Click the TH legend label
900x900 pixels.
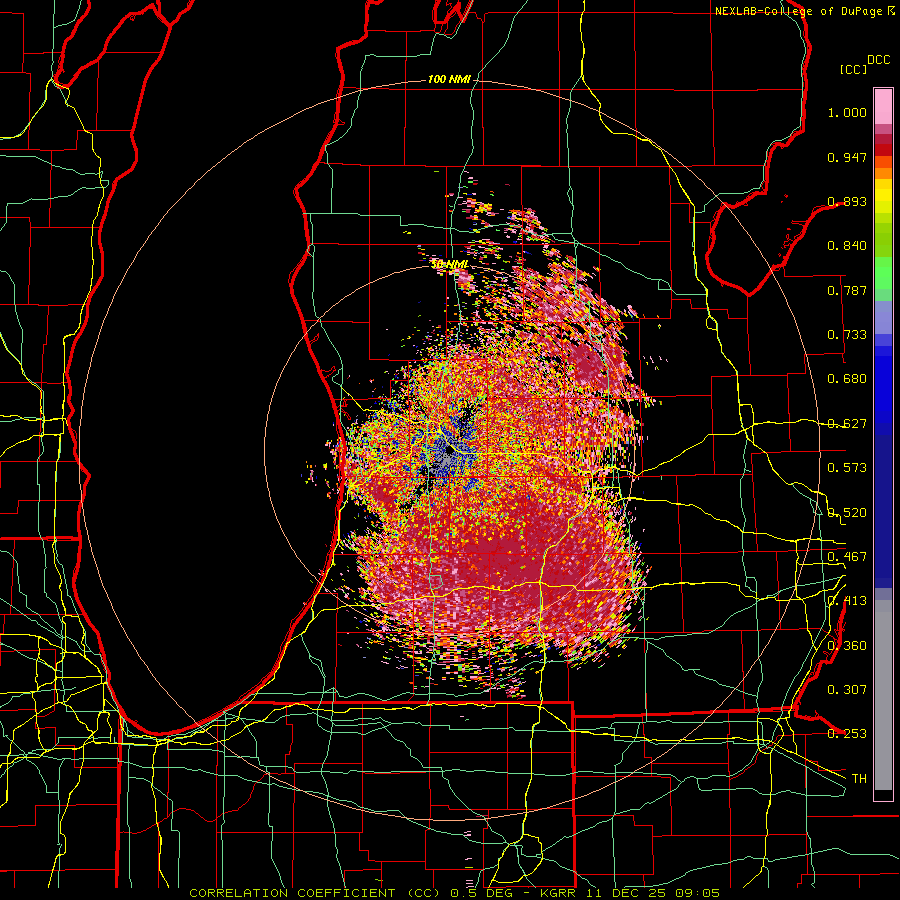coord(859,779)
